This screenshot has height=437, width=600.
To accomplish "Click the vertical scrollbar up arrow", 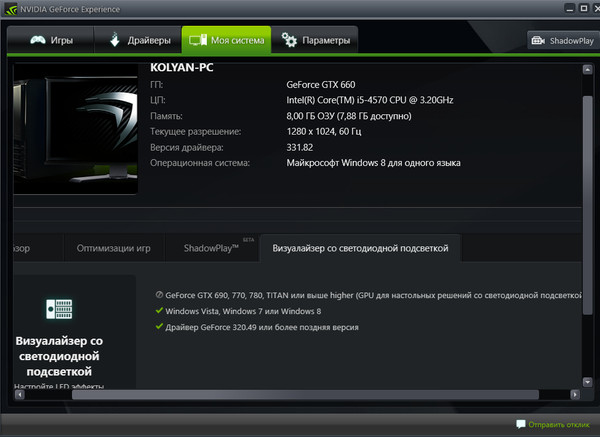I will (x=587, y=69).
